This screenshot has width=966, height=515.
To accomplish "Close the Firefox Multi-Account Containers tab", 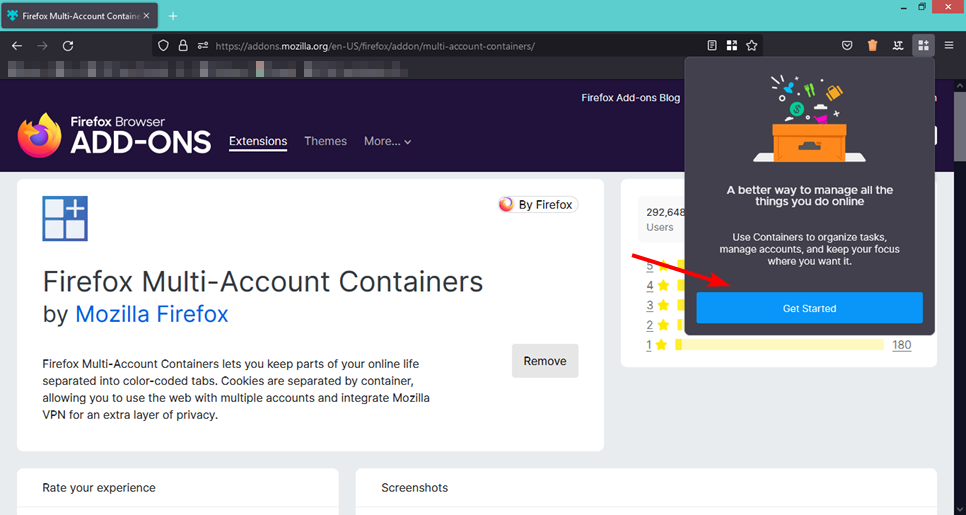I will [x=148, y=16].
